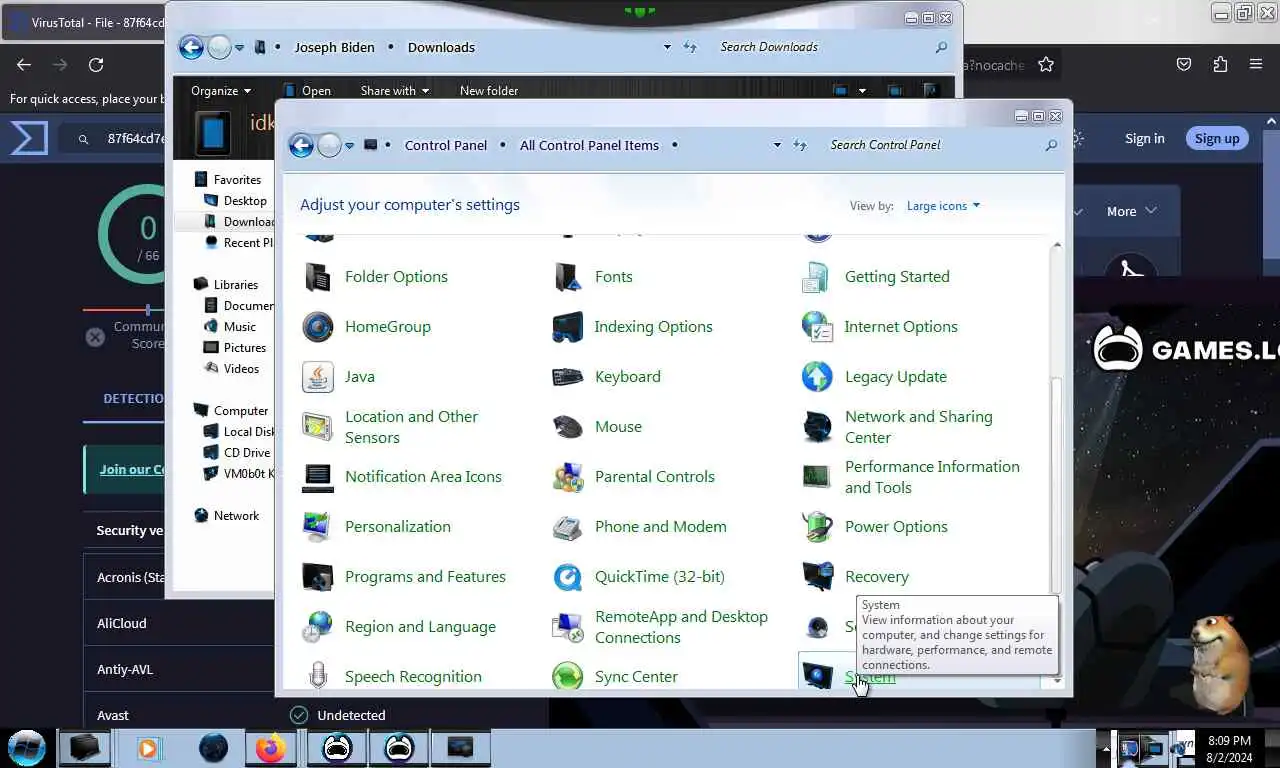This screenshot has height=768, width=1280.
Task: Open Phone and Modem
Action: pos(640,527)
